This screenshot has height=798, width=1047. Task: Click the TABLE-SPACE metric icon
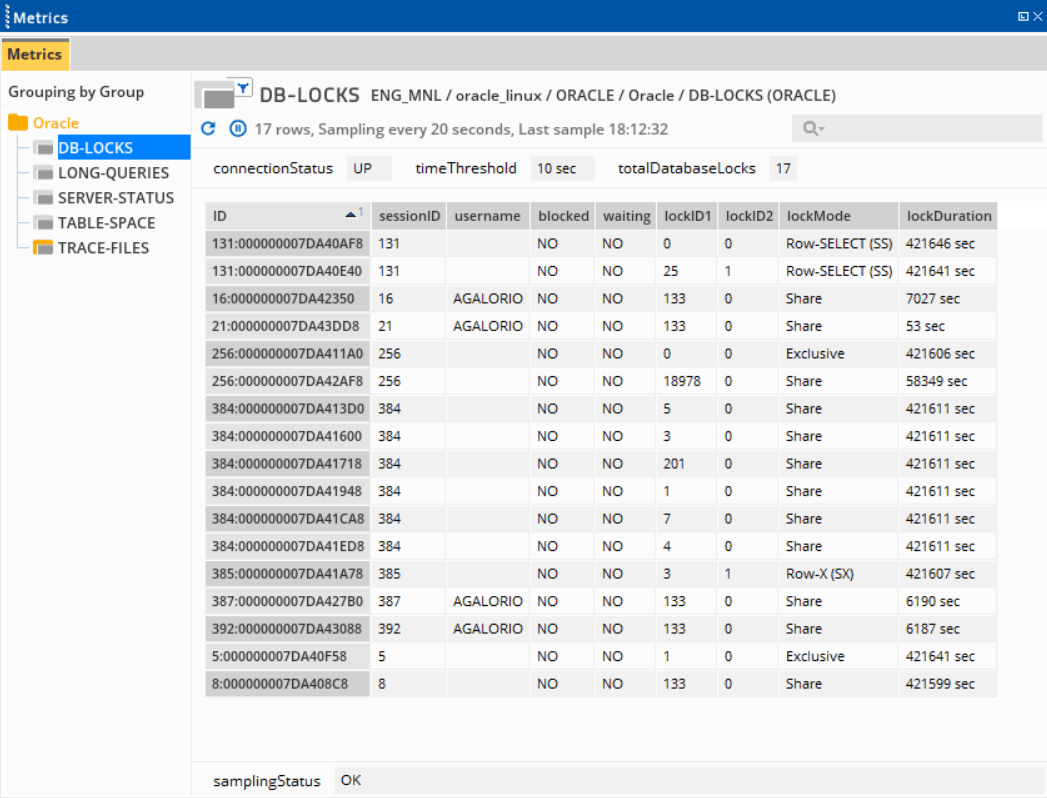[x=41, y=222]
